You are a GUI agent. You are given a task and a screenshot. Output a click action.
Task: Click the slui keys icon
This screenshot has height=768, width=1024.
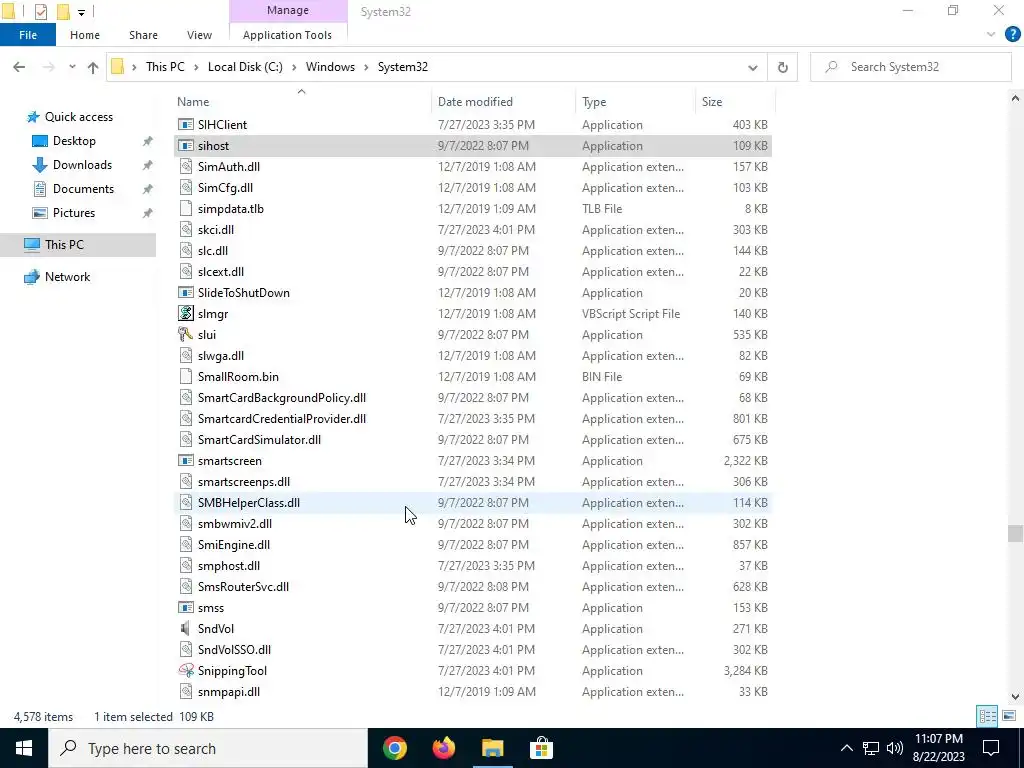pyautogui.click(x=186, y=334)
